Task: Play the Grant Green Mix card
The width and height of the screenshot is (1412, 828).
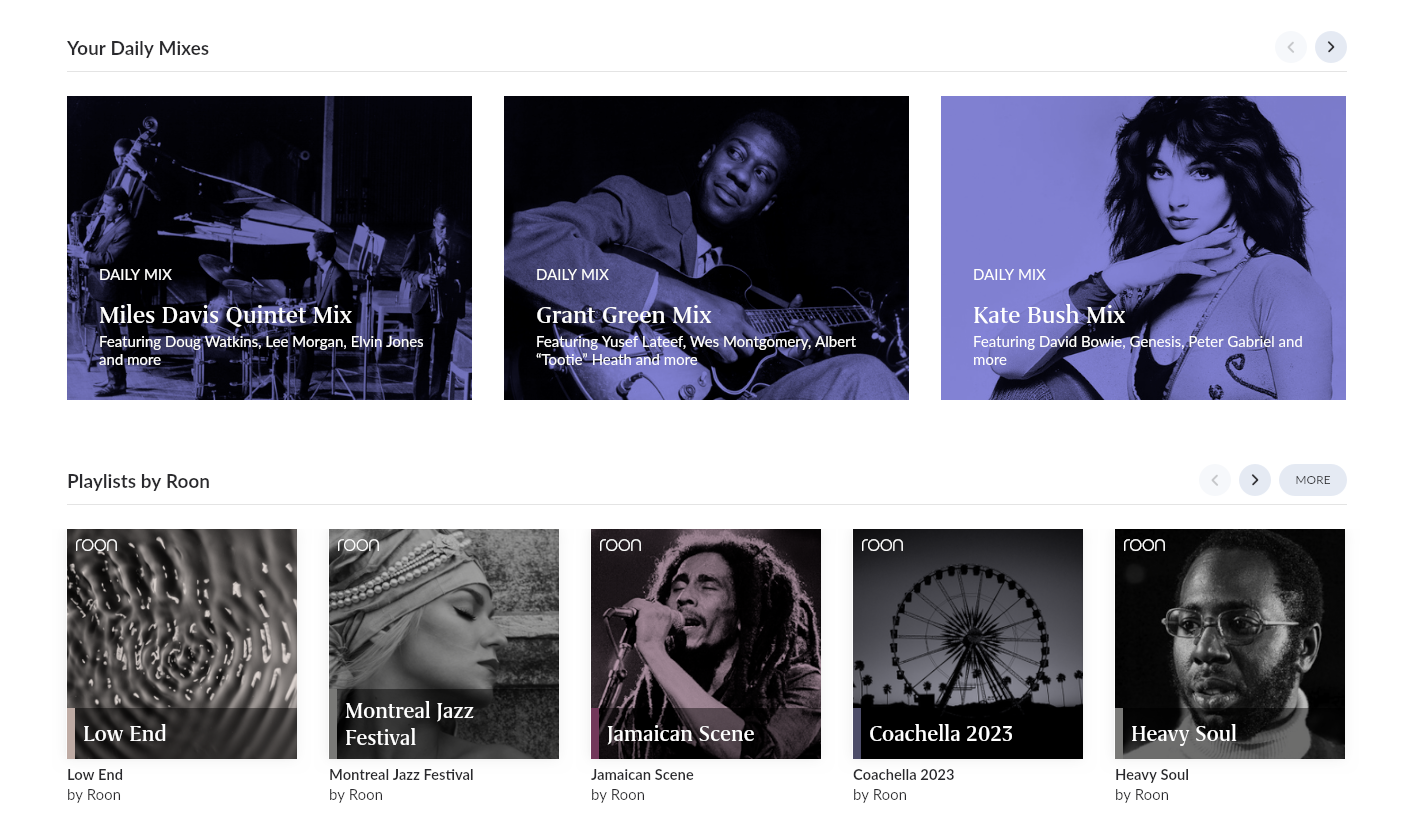Action: click(x=706, y=248)
